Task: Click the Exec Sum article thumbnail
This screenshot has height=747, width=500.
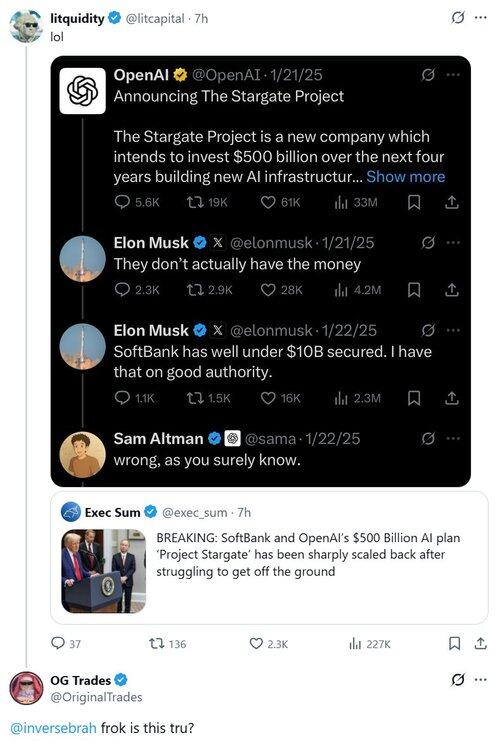Action: pyautogui.click(x=103, y=571)
